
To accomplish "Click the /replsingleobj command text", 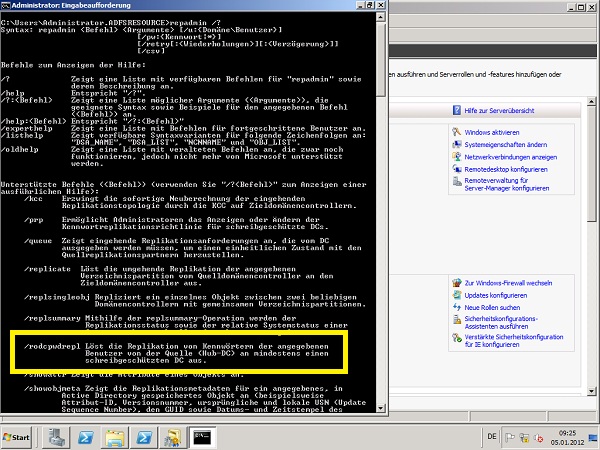I will [57, 297].
